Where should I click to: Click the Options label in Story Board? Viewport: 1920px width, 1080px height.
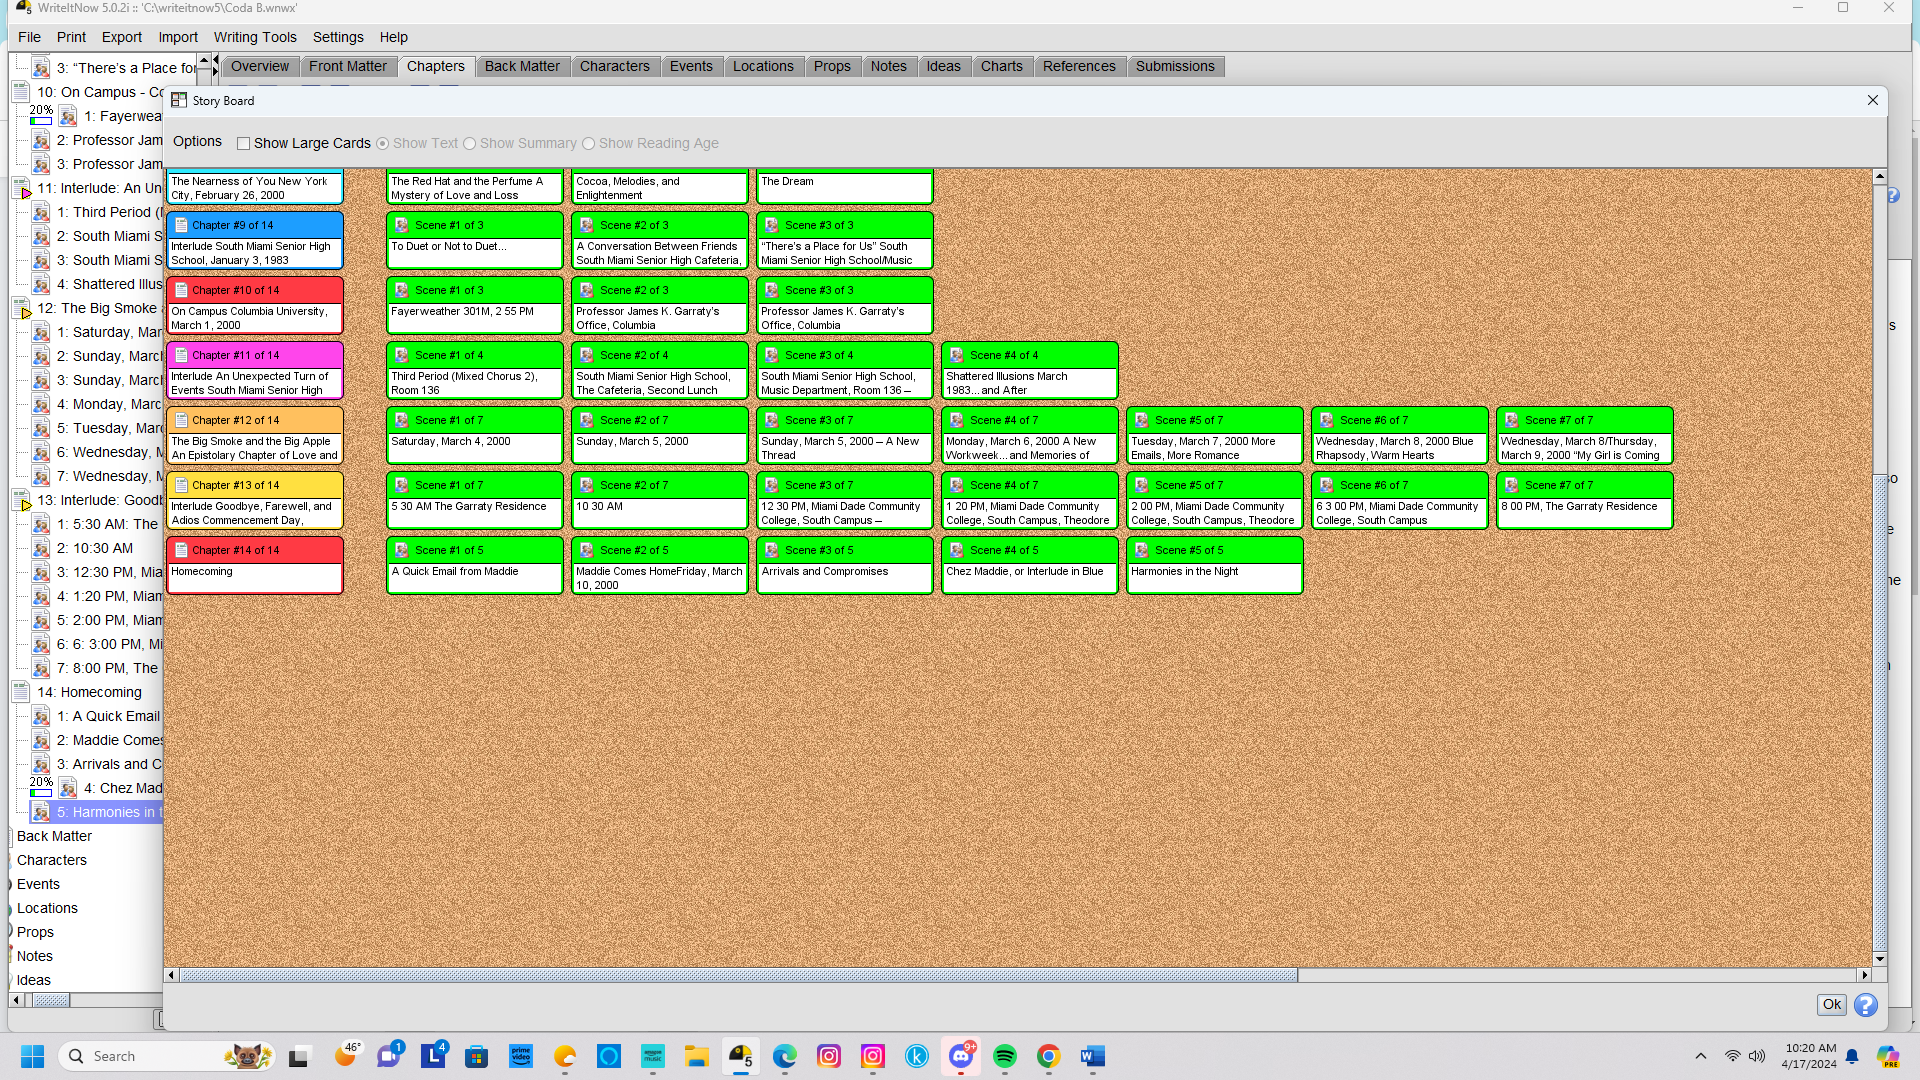[197, 142]
